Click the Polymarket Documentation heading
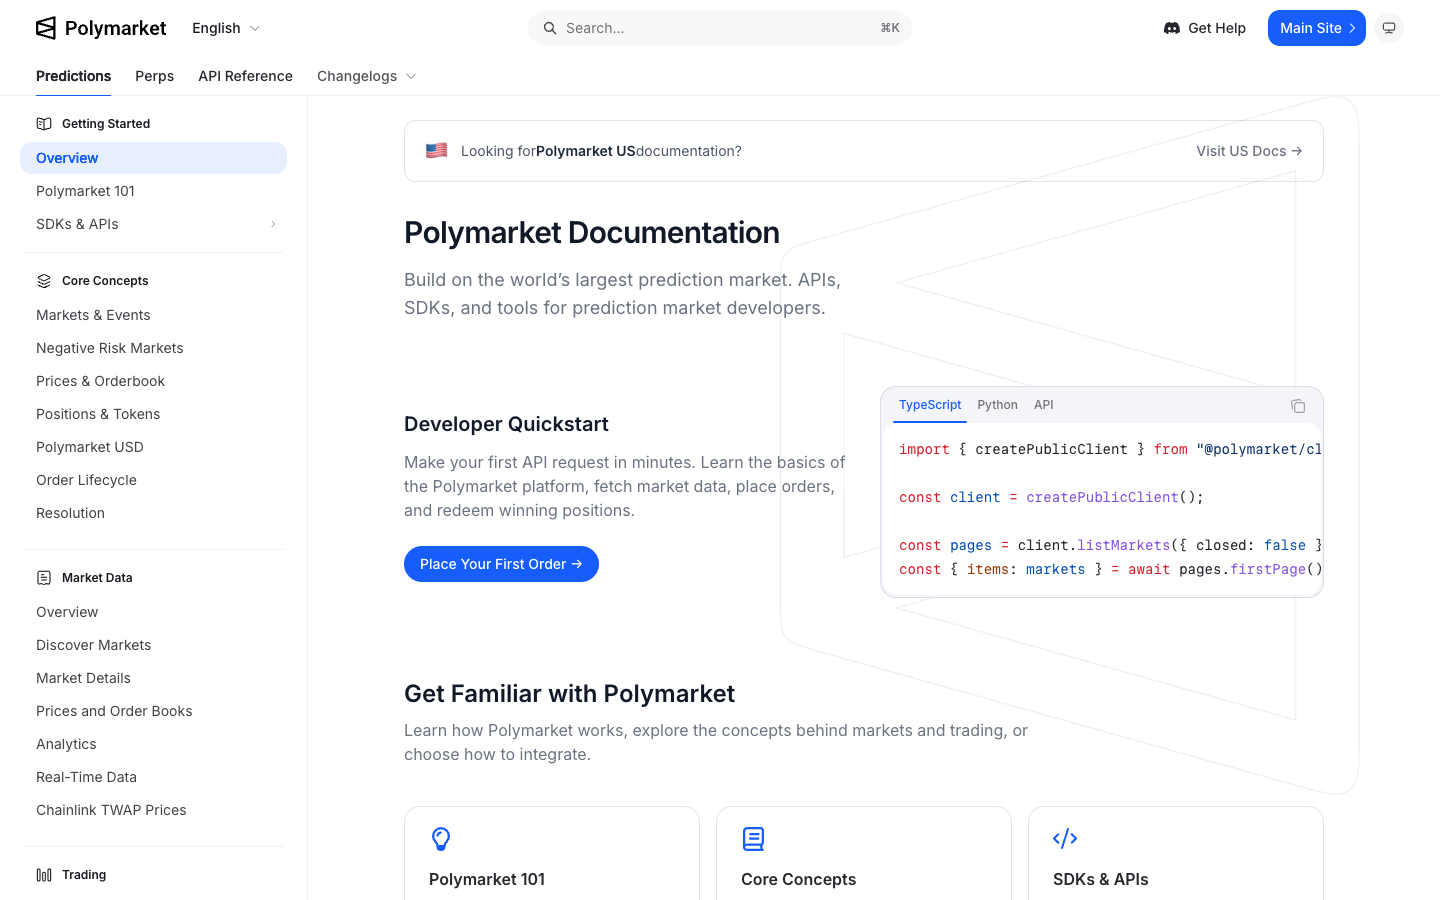The image size is (1440, 900). point(592,232)
